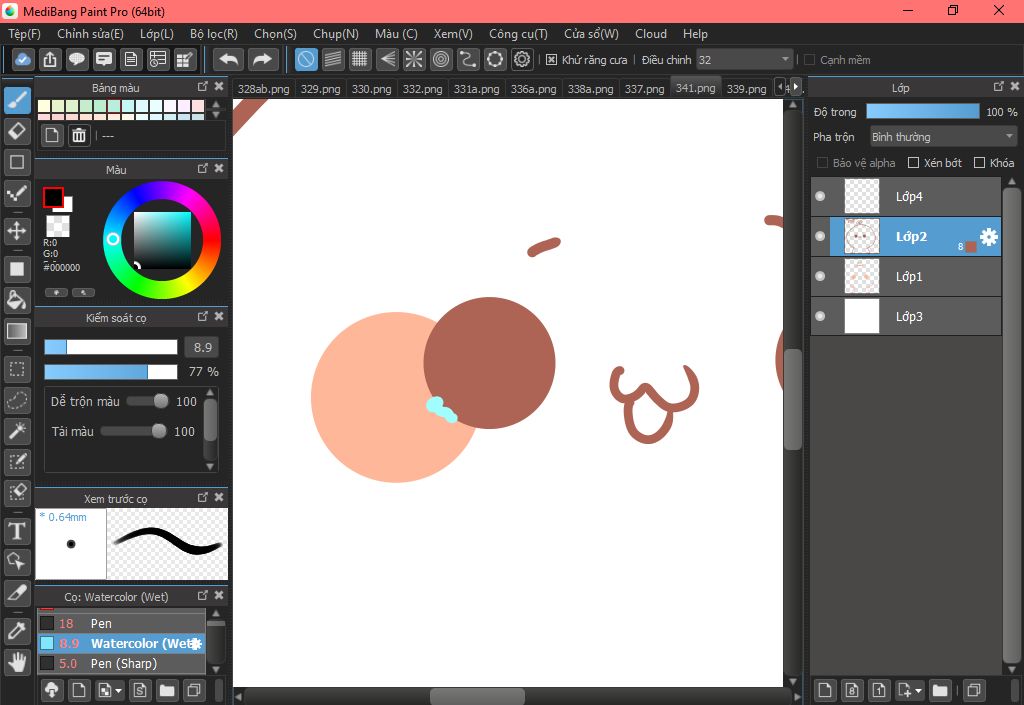Enable Xén bớt checkbox
The image size is (1024, 705).
(x=914, y=163)
